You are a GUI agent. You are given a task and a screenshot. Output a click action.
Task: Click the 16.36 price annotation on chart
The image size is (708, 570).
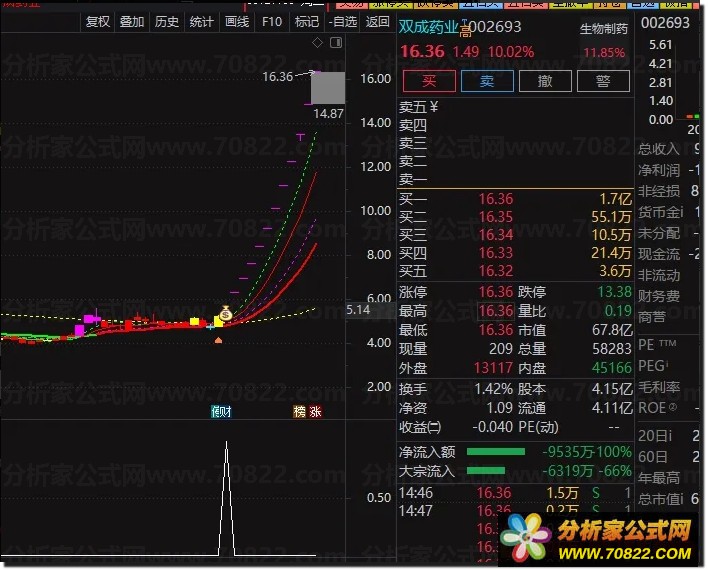[x=278, y=77]
